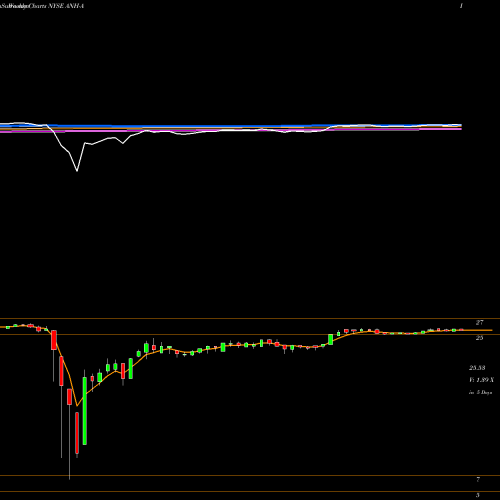Click the price label 7

click(478, 479)
